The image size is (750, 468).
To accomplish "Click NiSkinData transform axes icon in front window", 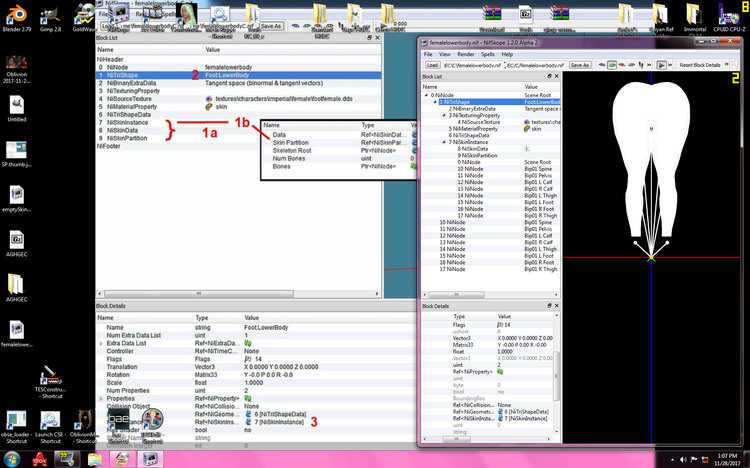I will (527, 149).
